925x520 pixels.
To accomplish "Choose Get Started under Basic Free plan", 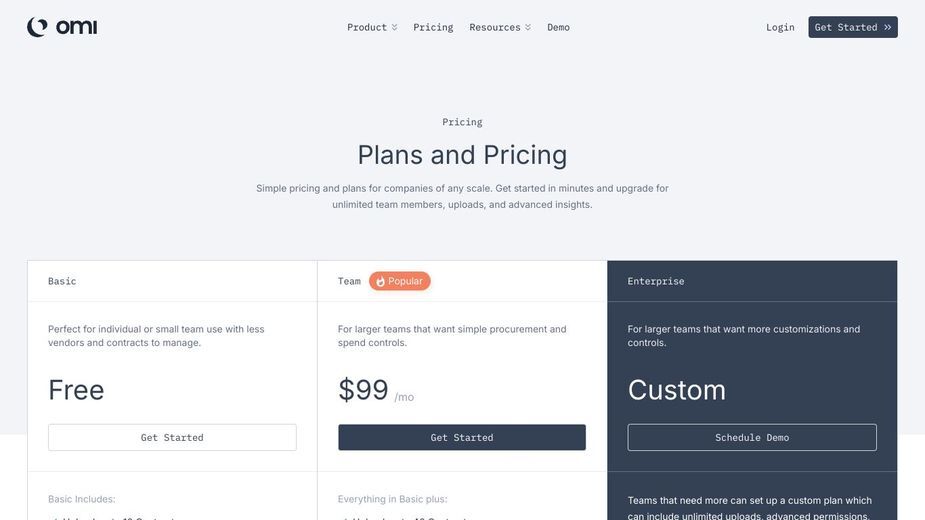I will [x=172, y=437].
